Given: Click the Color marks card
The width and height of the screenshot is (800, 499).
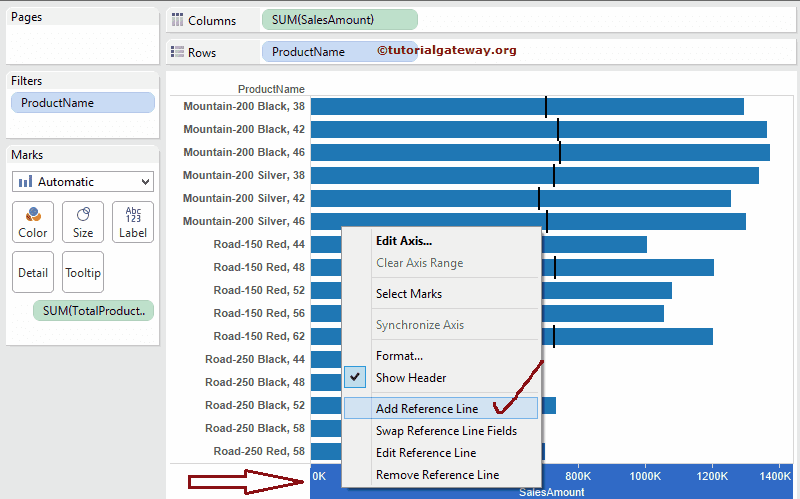Looking at the screenshot, I should tap(33, 222).
